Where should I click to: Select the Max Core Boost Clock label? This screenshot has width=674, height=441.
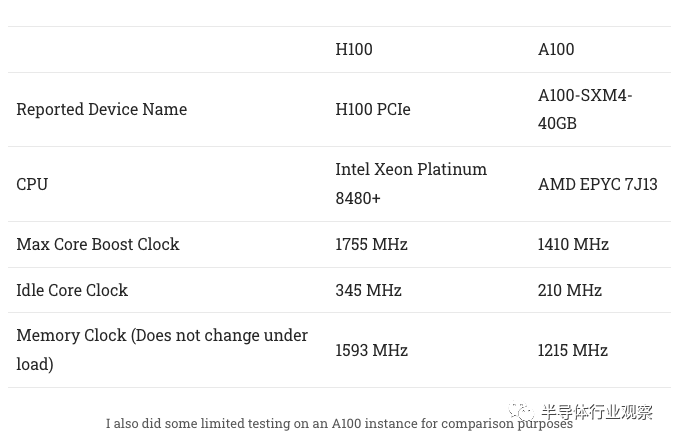click(x=98, y=244)
